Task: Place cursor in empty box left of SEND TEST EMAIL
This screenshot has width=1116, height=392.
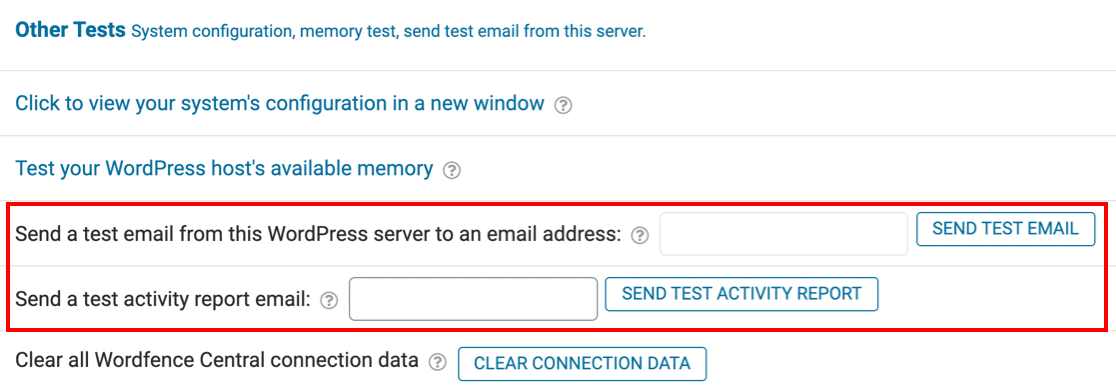Action: point(784,233)
